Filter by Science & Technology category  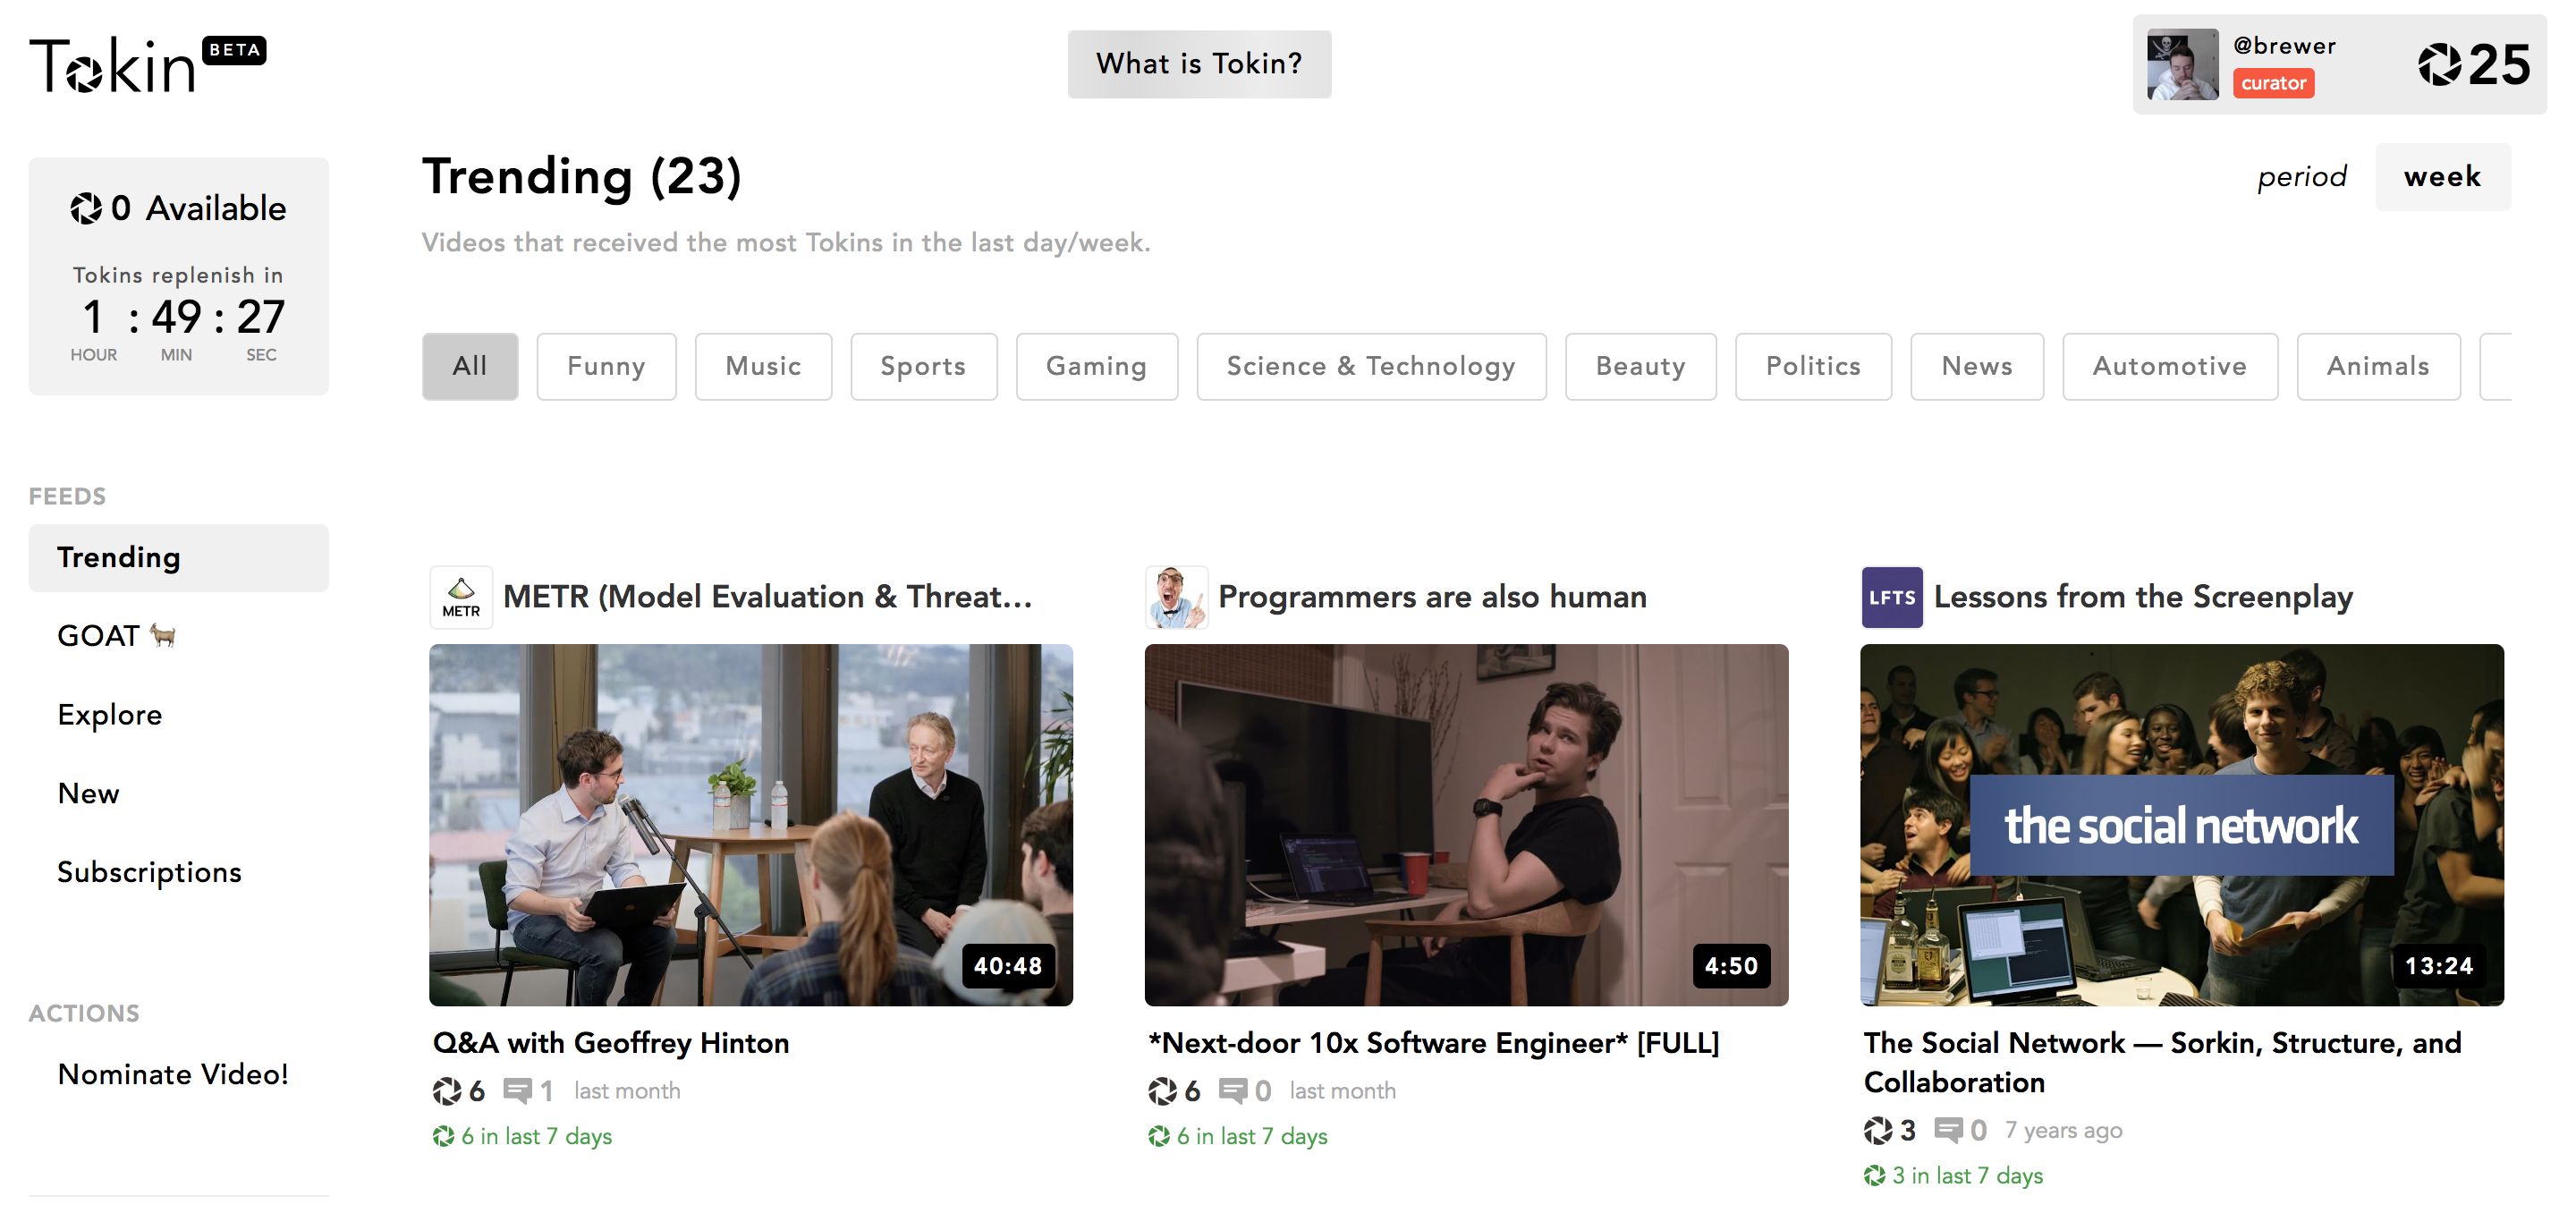coord(1371,366)
